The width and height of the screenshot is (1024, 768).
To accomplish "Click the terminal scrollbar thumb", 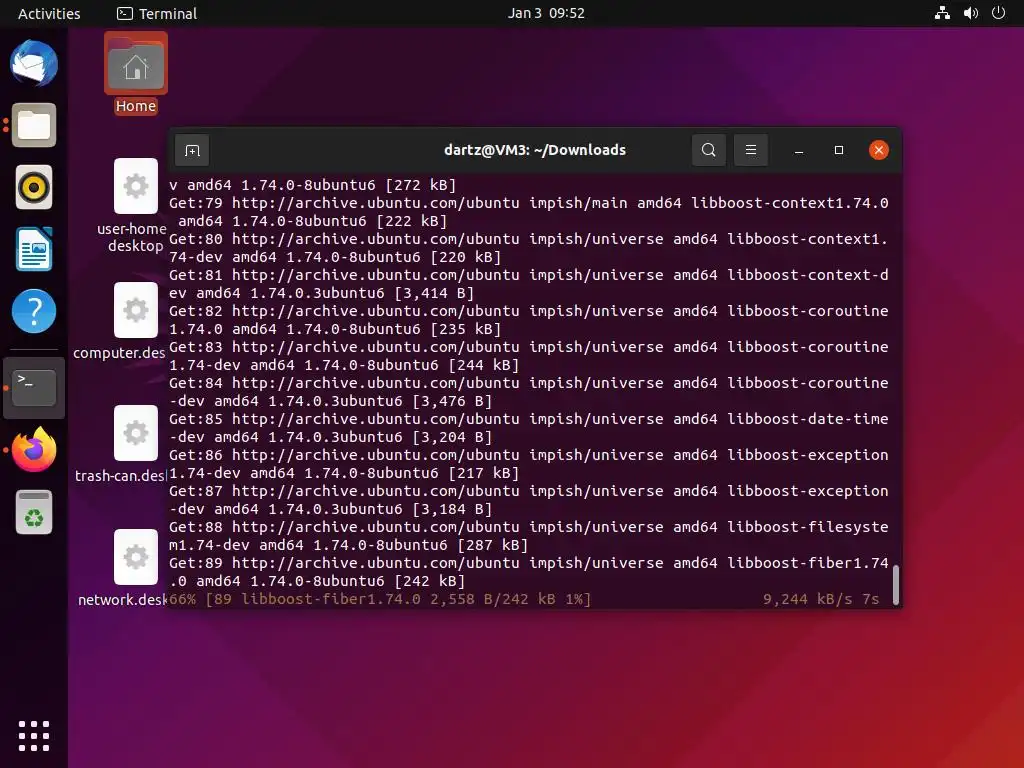I will (x=896, y=585).
